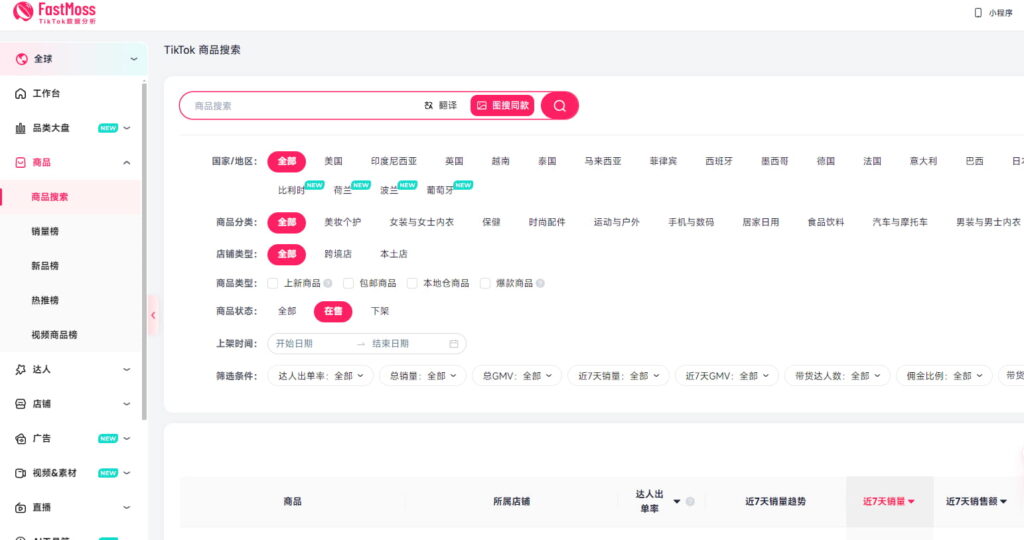This screenshot has width=1024, height=540.
Task: Click the 商品 shopping bag icon
Action: click(x=20, y=163)
